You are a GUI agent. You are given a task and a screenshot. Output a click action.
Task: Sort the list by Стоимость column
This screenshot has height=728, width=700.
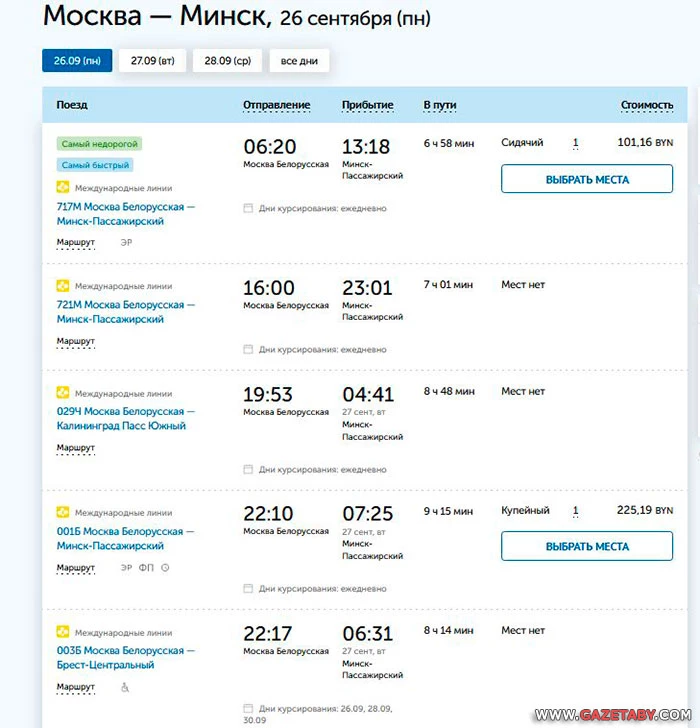(x=647, y=105)
